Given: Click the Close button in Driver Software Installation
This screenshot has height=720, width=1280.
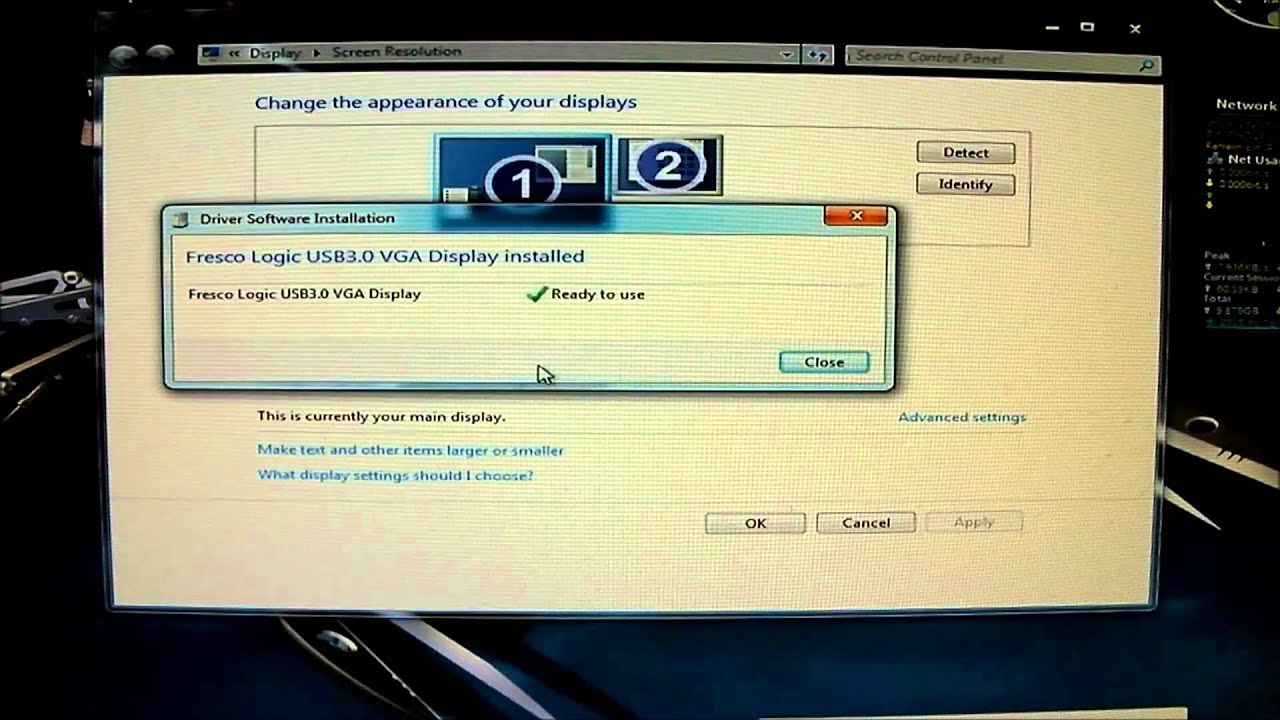Looking at the screenshot, I should (x=824, y=362).
